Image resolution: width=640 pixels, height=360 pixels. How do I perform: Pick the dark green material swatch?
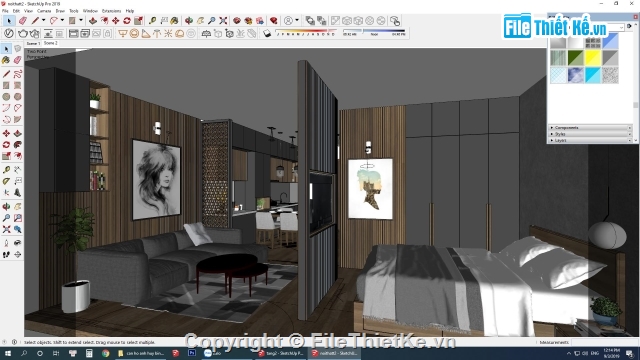(576, 58)
